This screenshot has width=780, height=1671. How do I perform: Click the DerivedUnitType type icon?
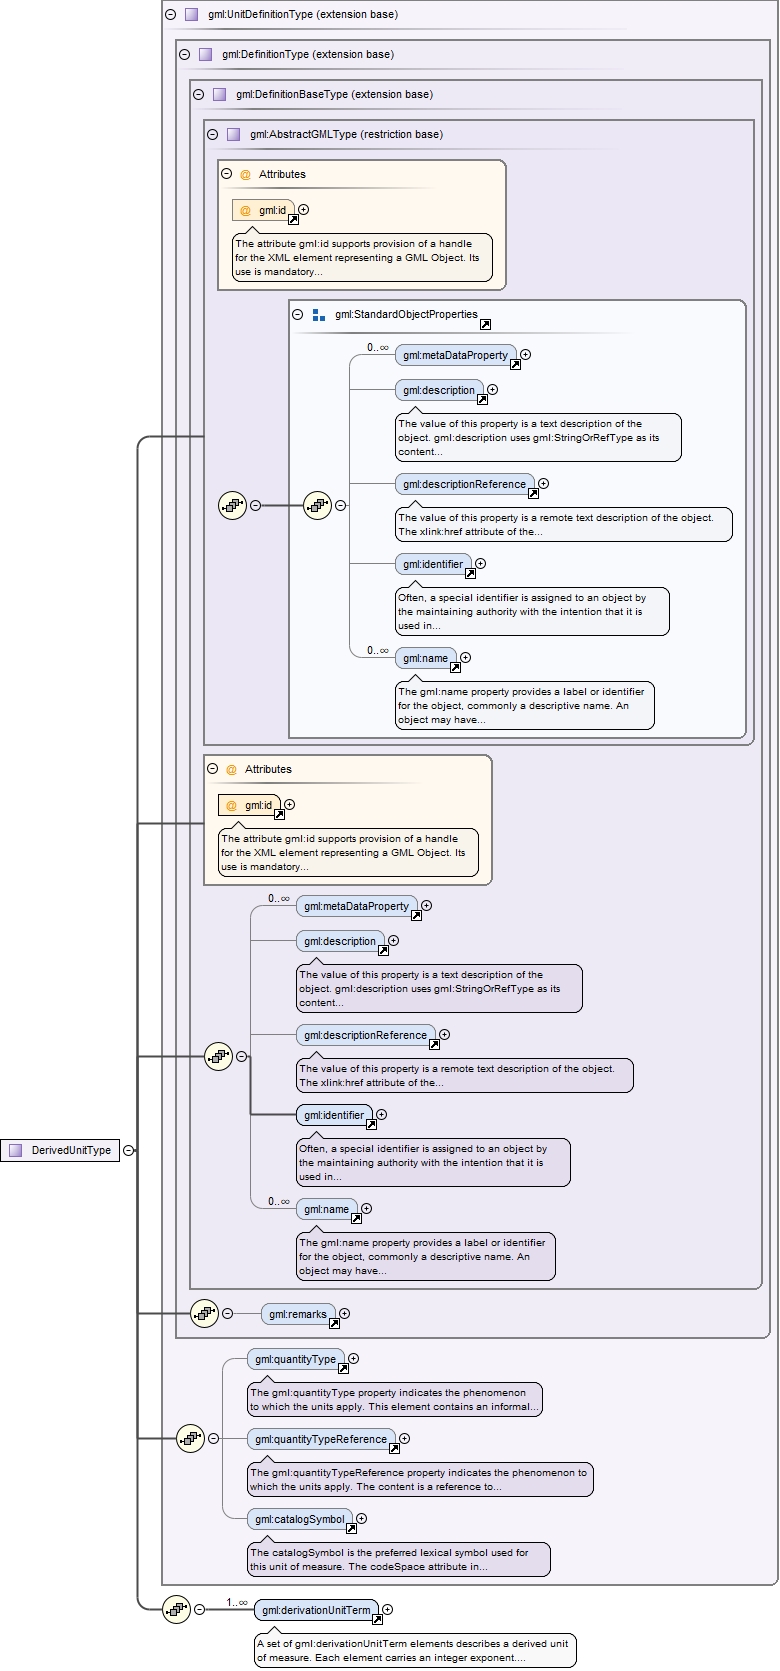[x=15, y=1150]
